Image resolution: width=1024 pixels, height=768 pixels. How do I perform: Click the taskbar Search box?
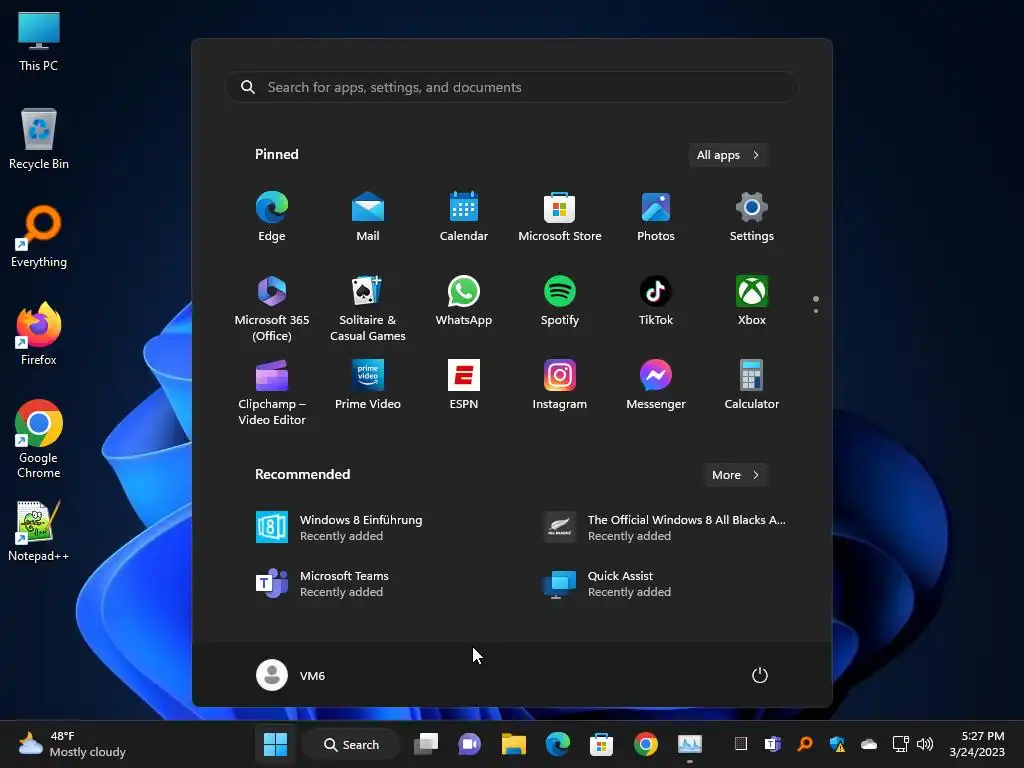tap(351, 744)
